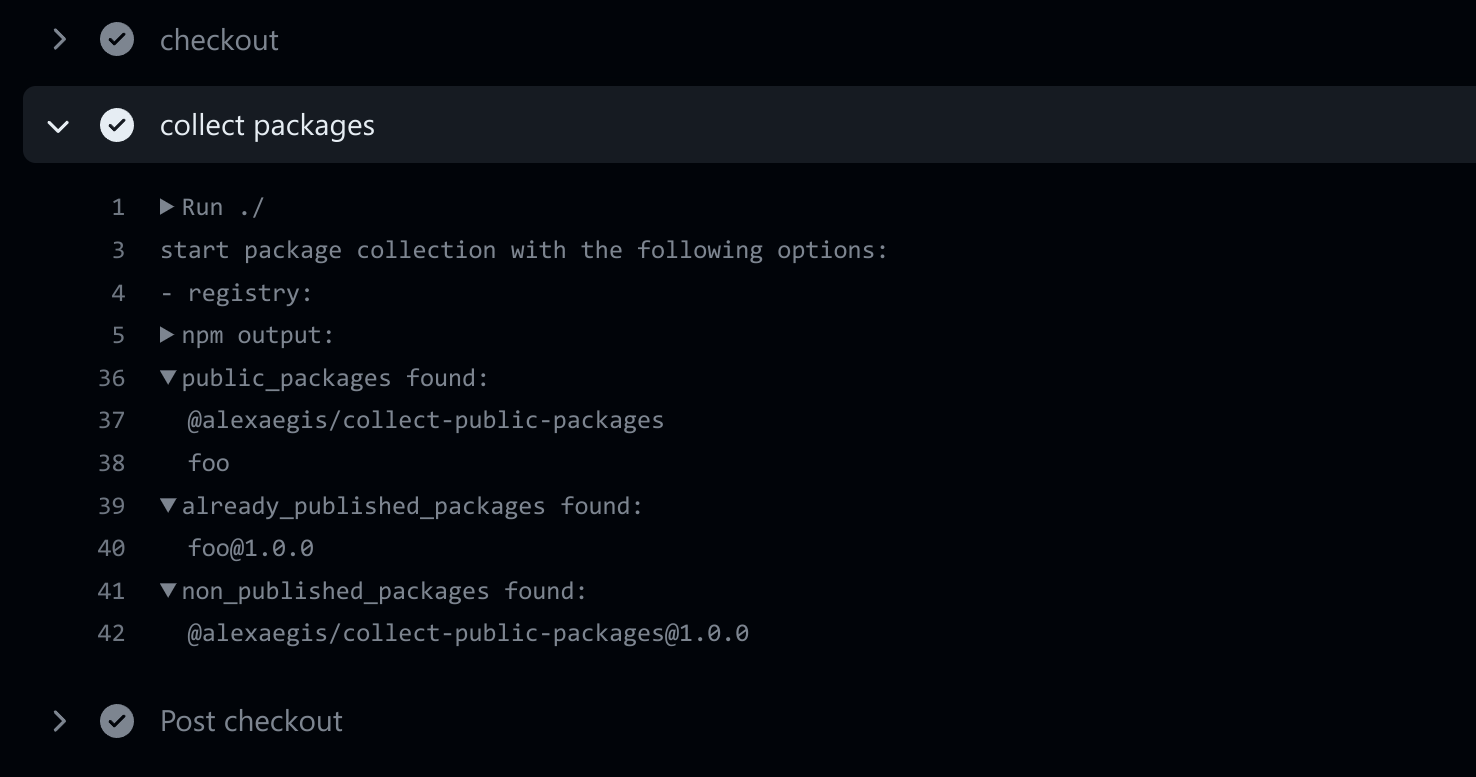1476x777 pixels.
Task: Collapse the collect packages step chevron
Action: pos(59,126)
